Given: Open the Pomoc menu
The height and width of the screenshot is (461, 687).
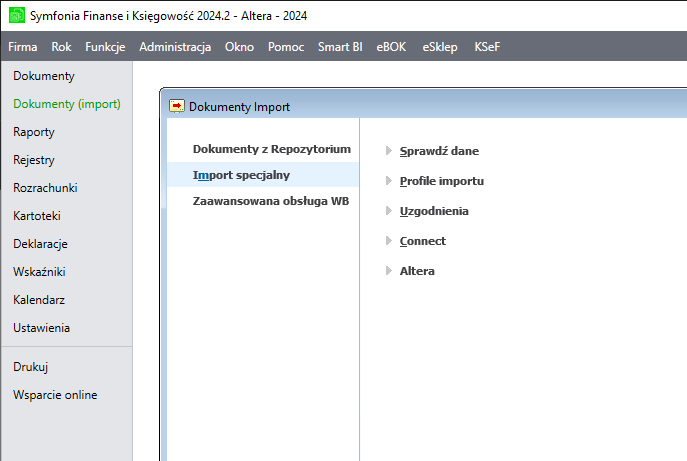Looking at the screenshot, I should coord(286,47).
